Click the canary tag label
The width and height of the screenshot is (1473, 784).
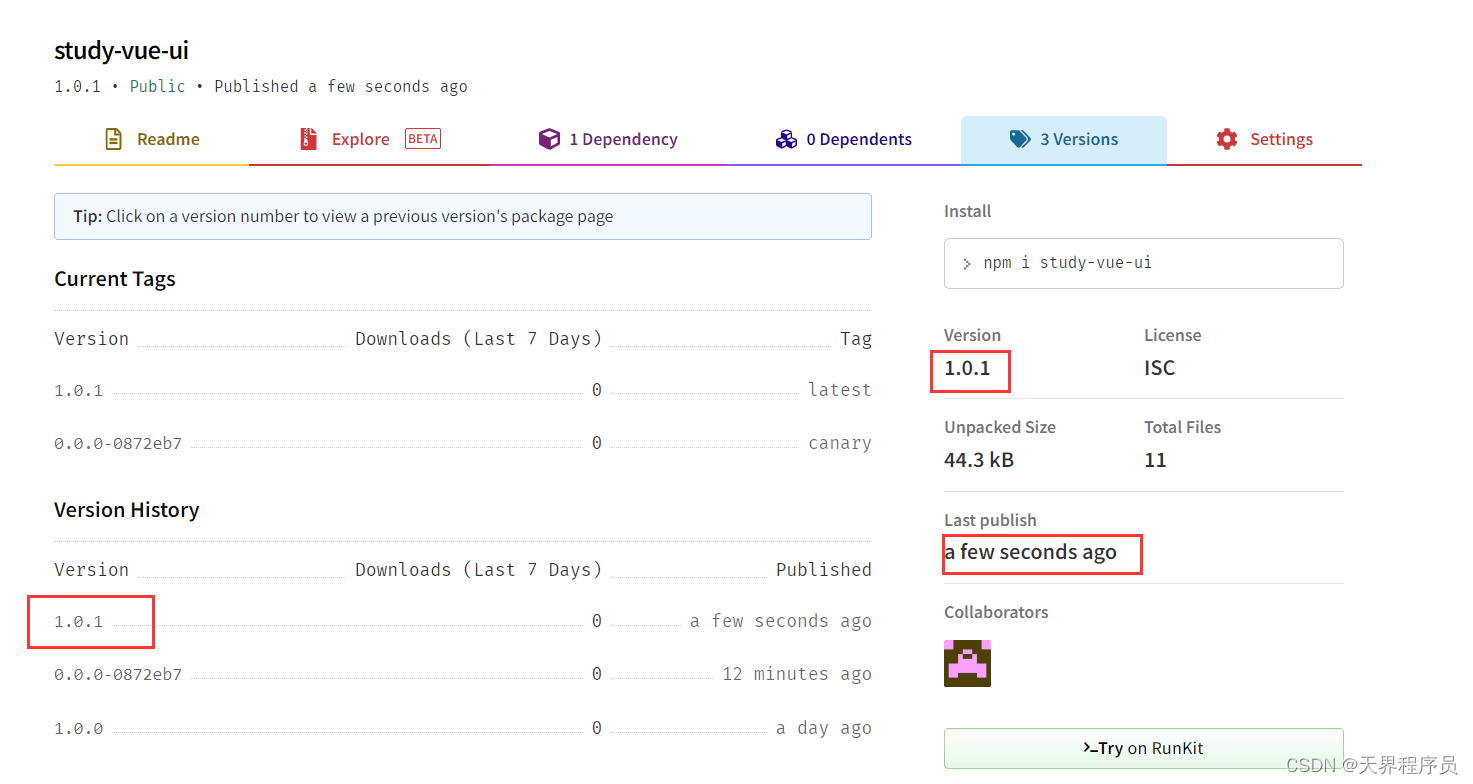(x=840, y=443)
